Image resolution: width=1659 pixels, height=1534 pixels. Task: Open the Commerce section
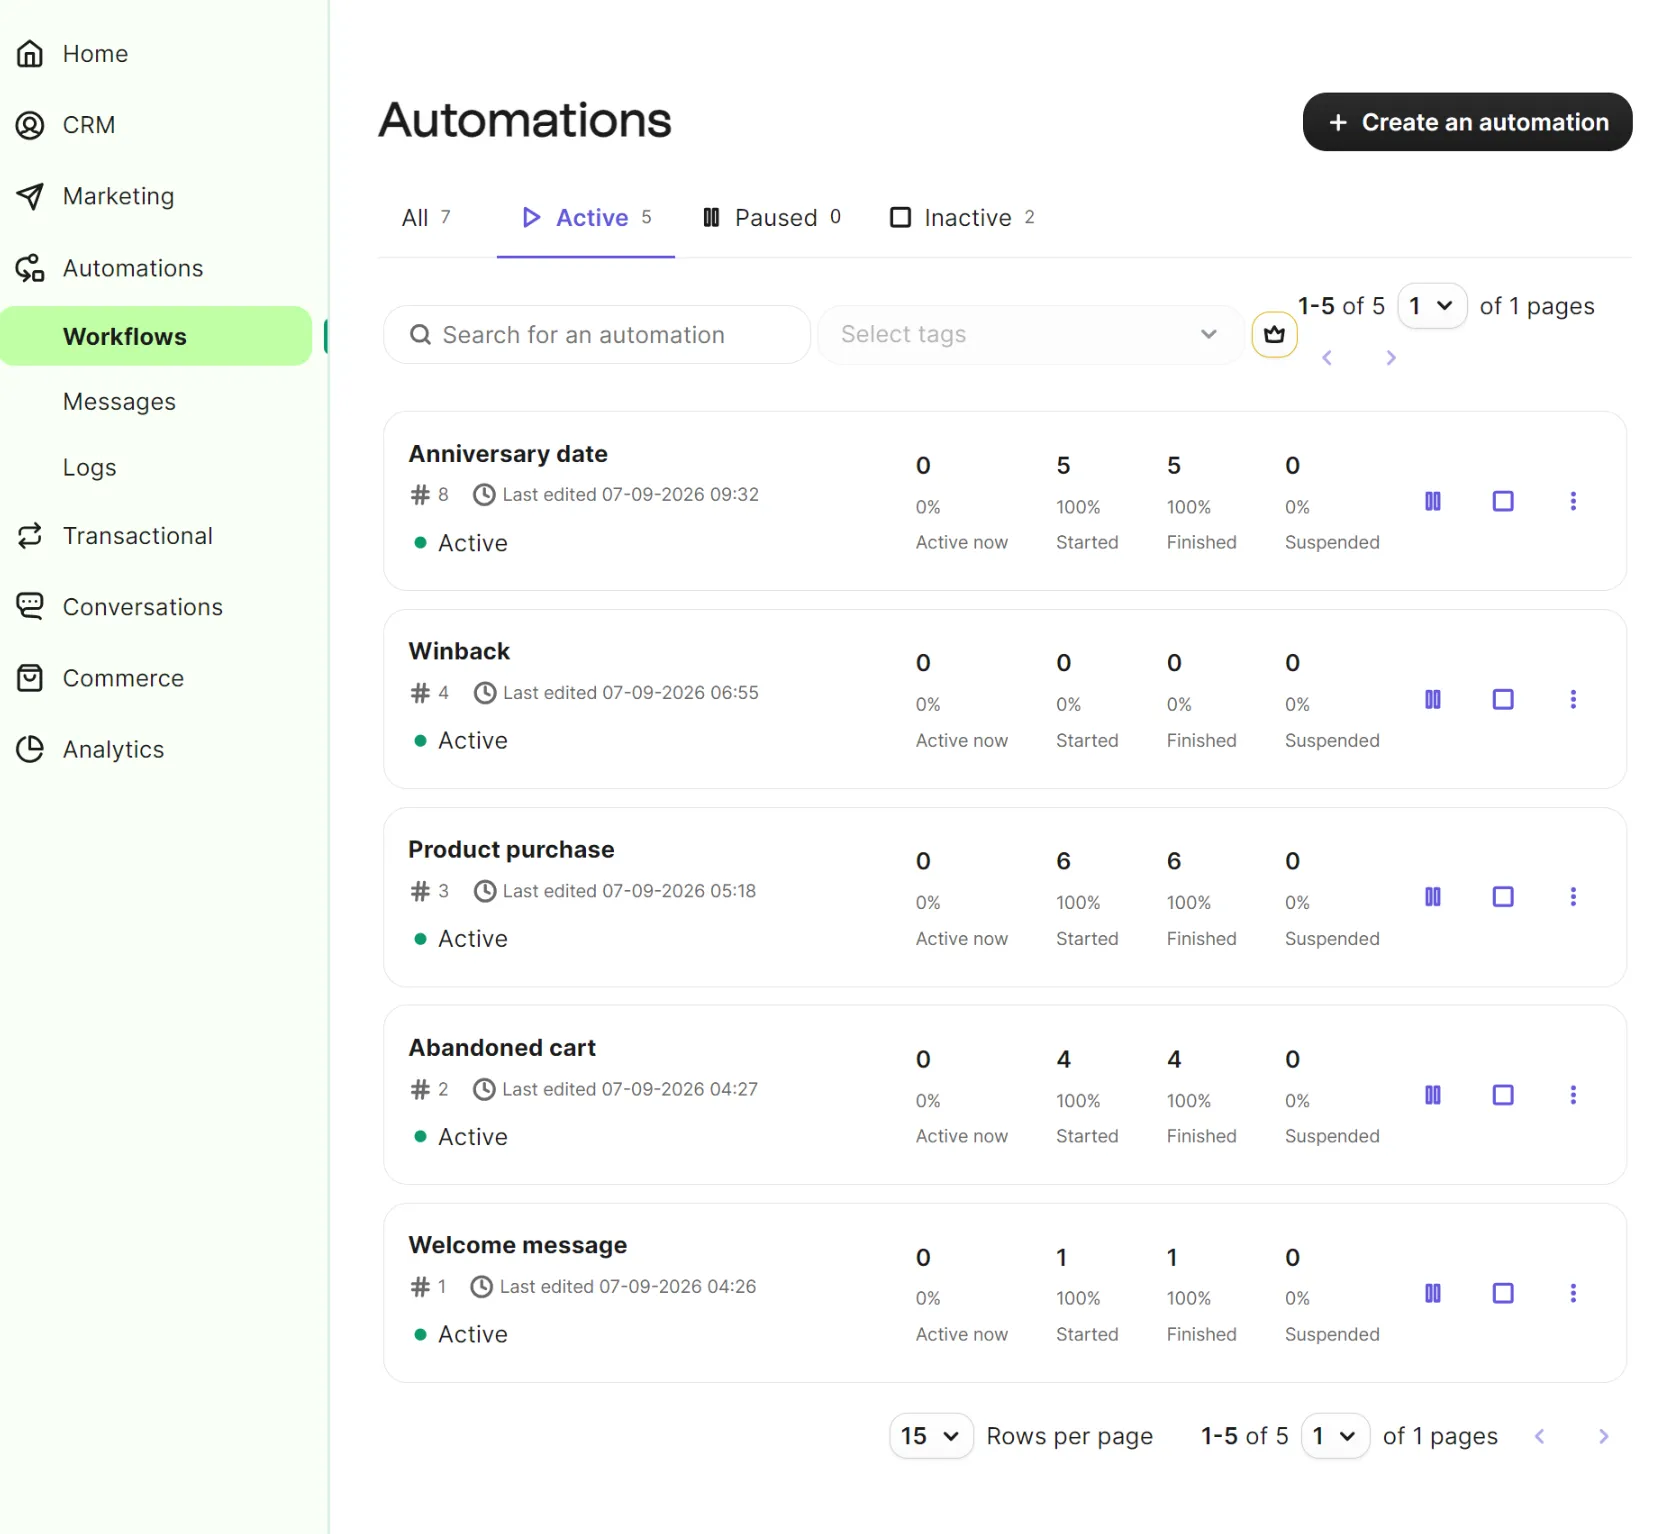[x=100, y=678]
